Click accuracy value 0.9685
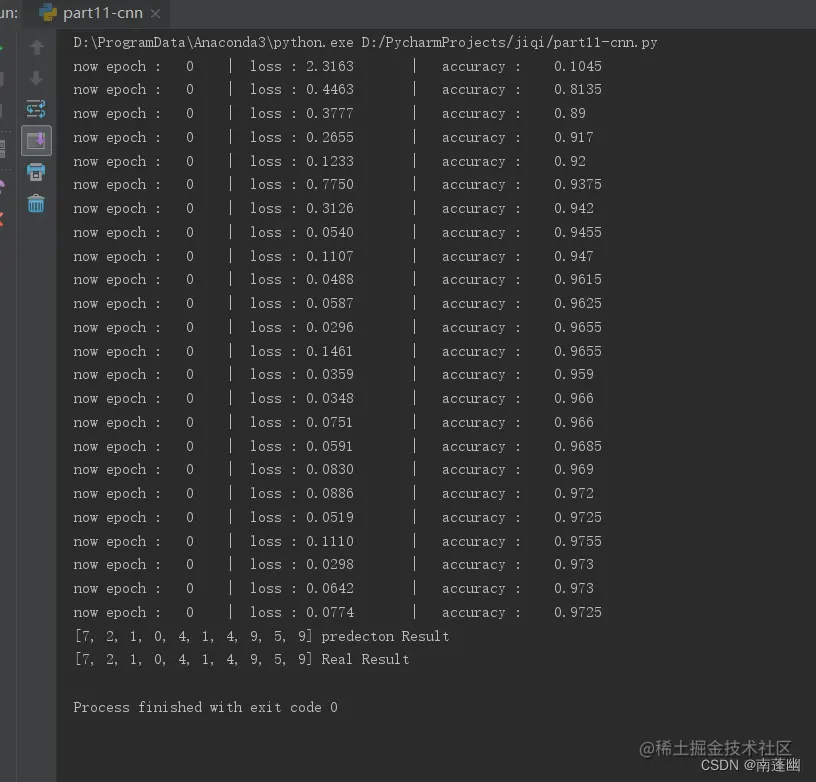 pos(578,446)
